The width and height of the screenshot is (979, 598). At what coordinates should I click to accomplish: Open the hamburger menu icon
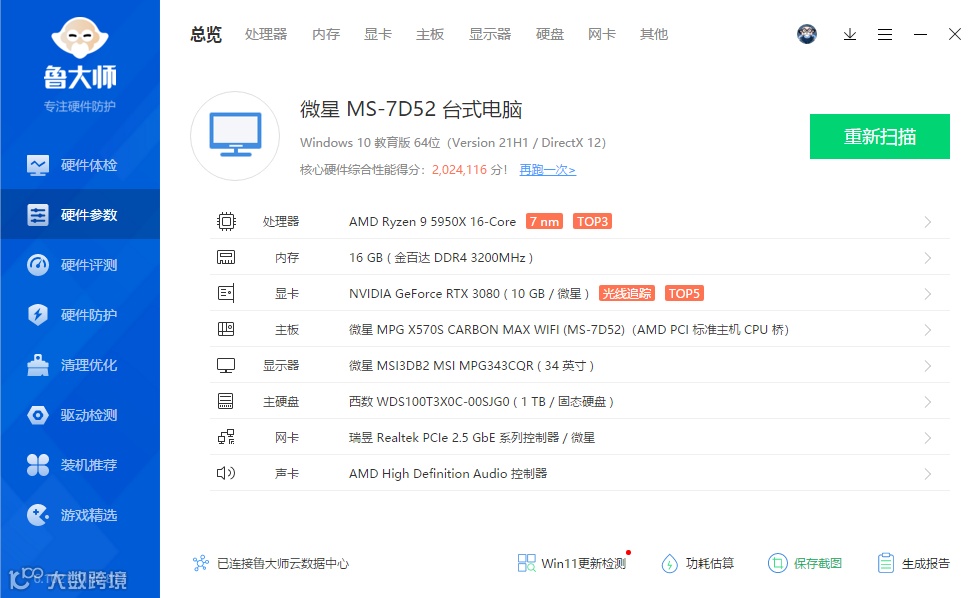pos(885,34)
